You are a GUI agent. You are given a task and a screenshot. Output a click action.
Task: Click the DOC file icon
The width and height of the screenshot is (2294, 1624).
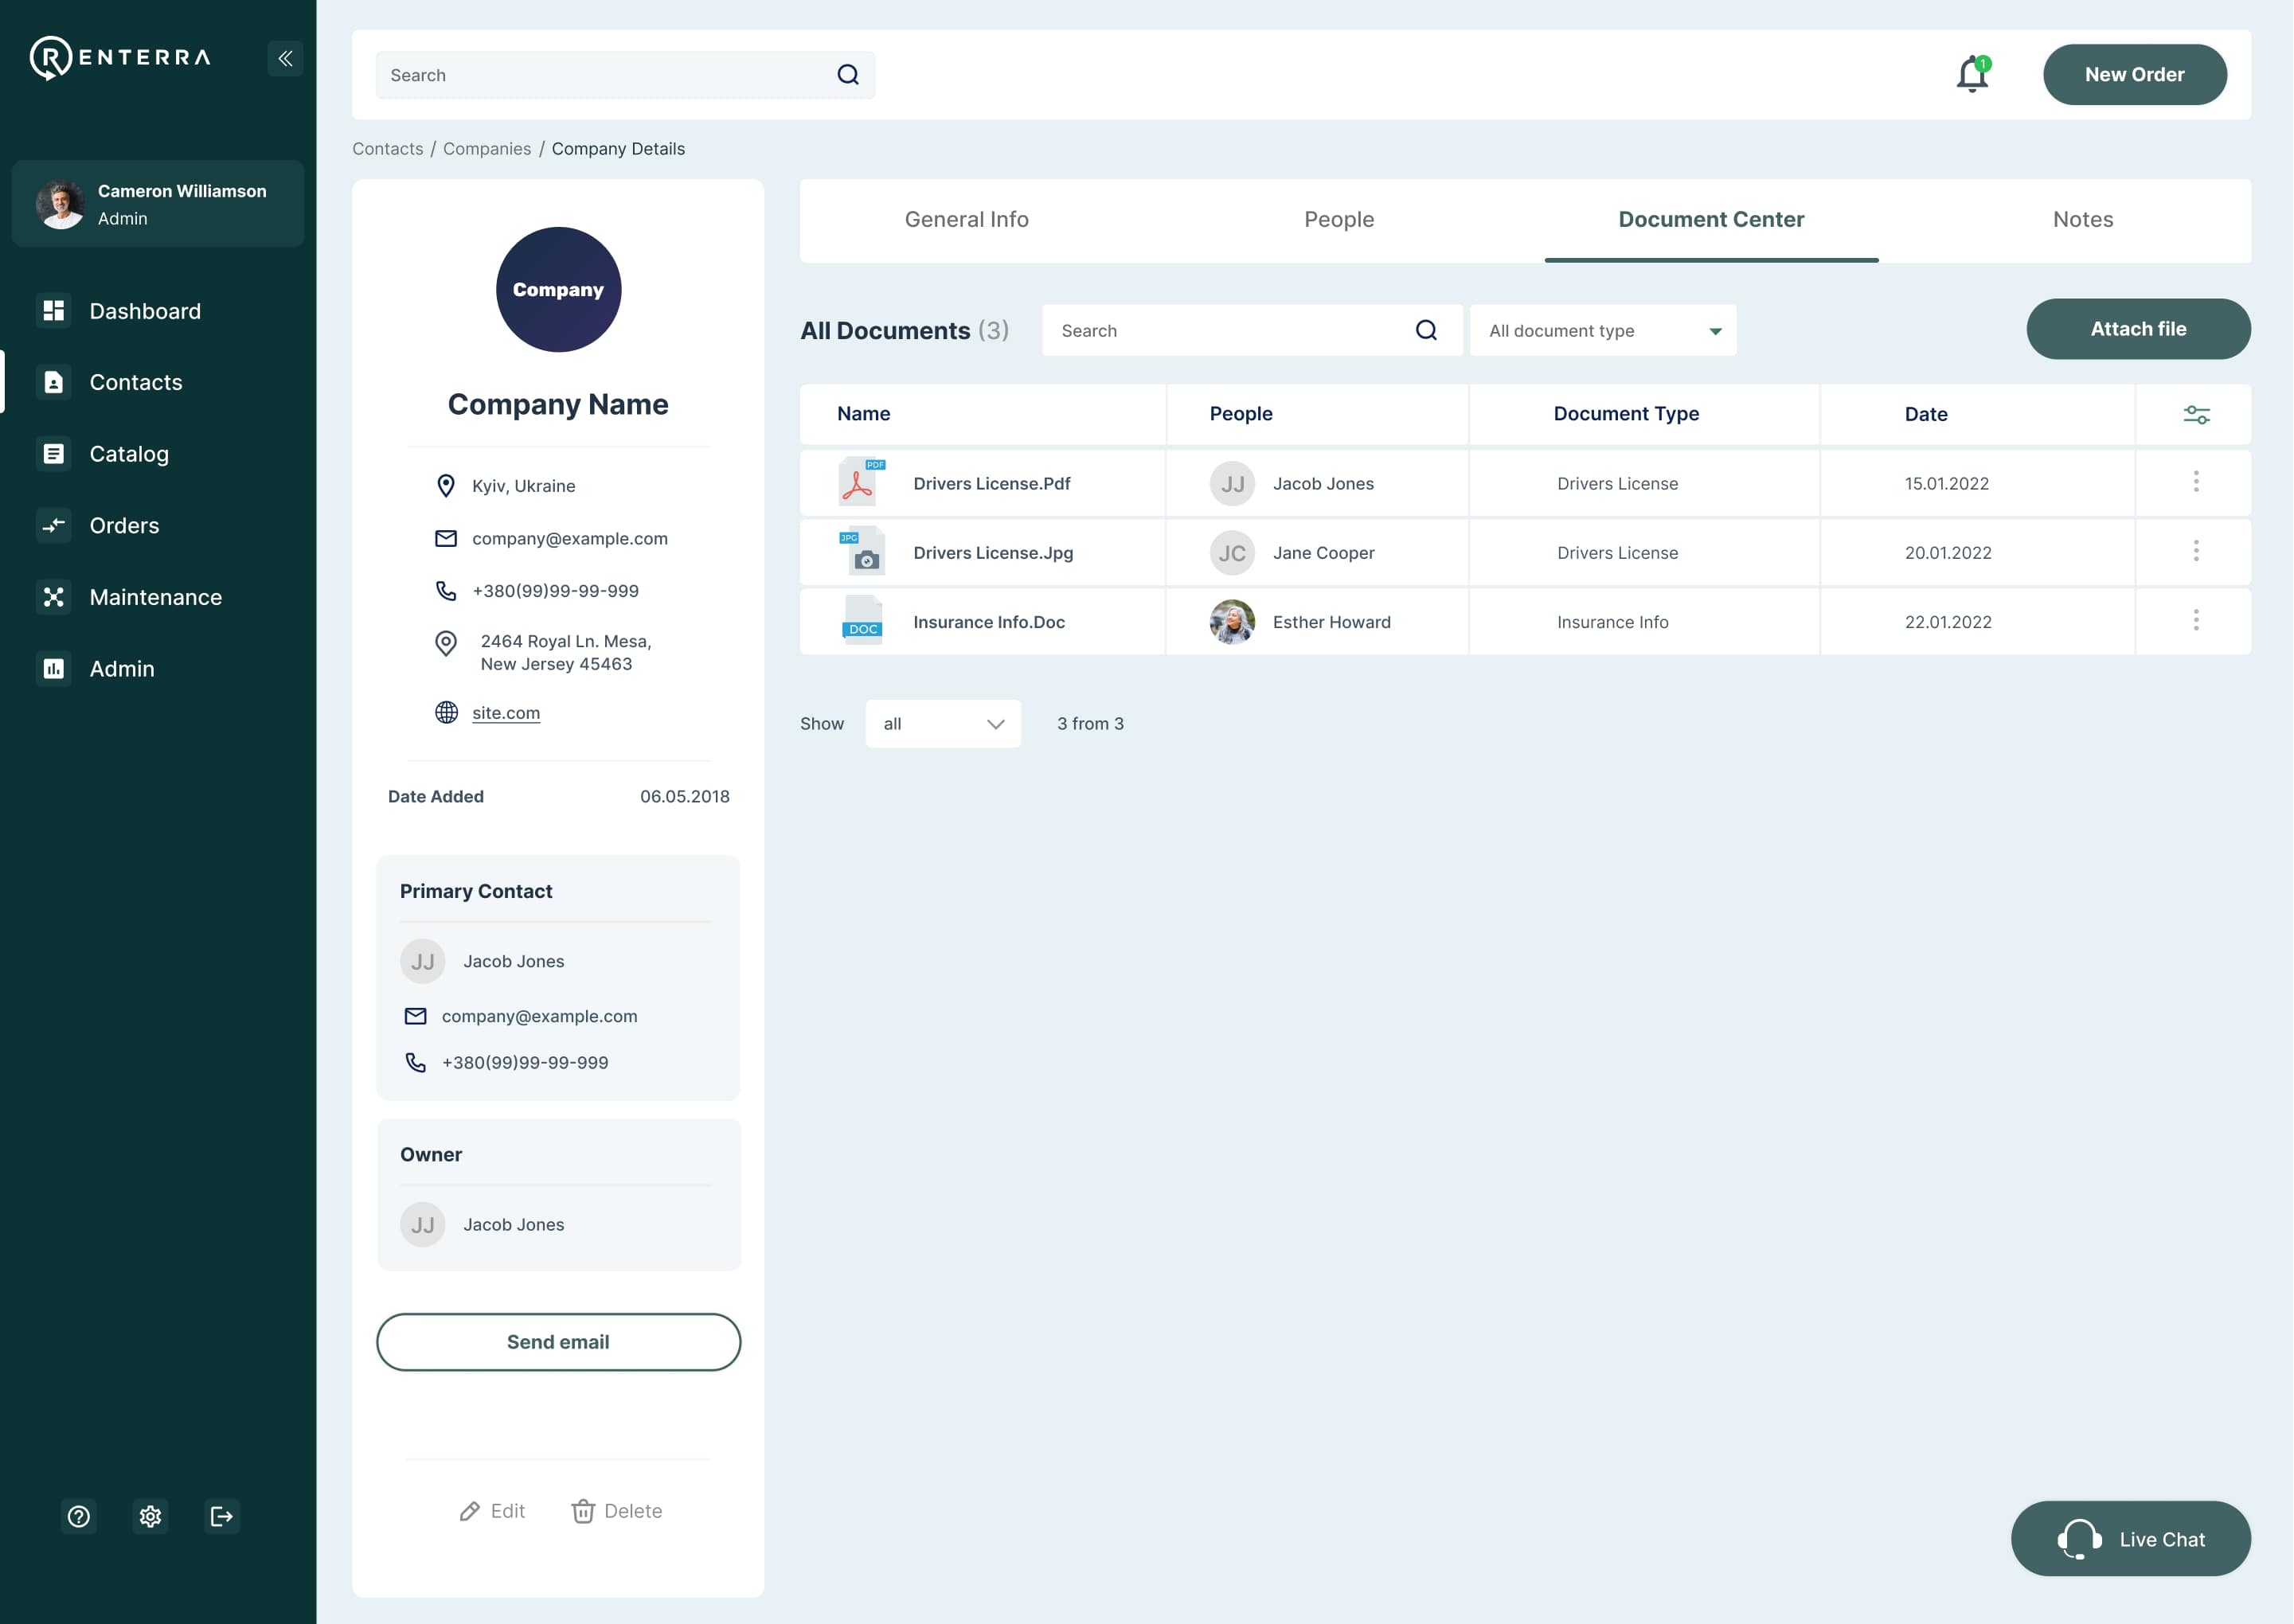pos(861,620)
